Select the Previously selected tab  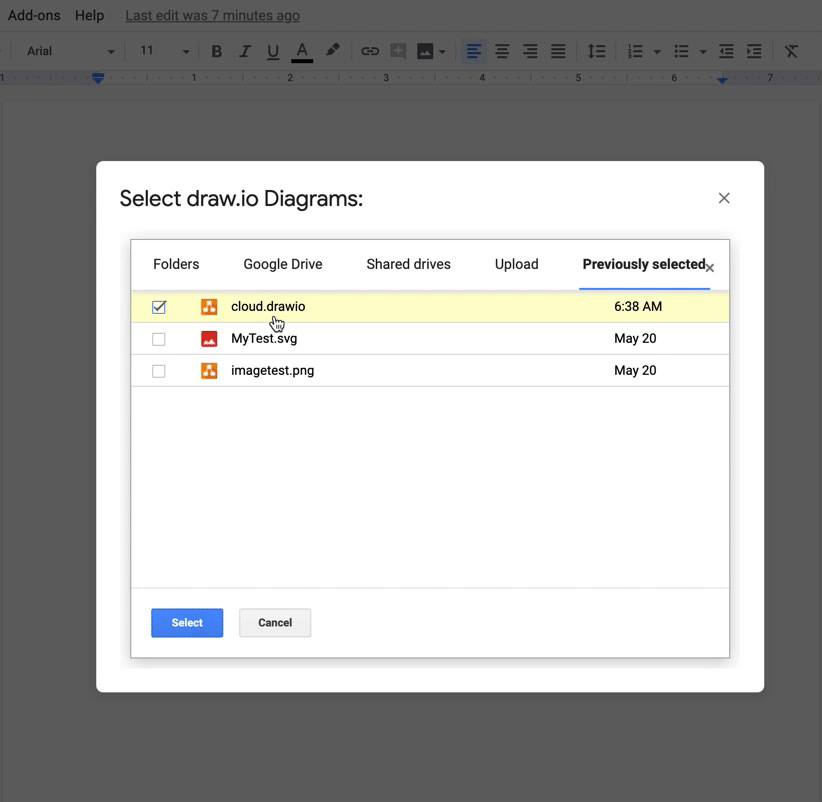644,264
